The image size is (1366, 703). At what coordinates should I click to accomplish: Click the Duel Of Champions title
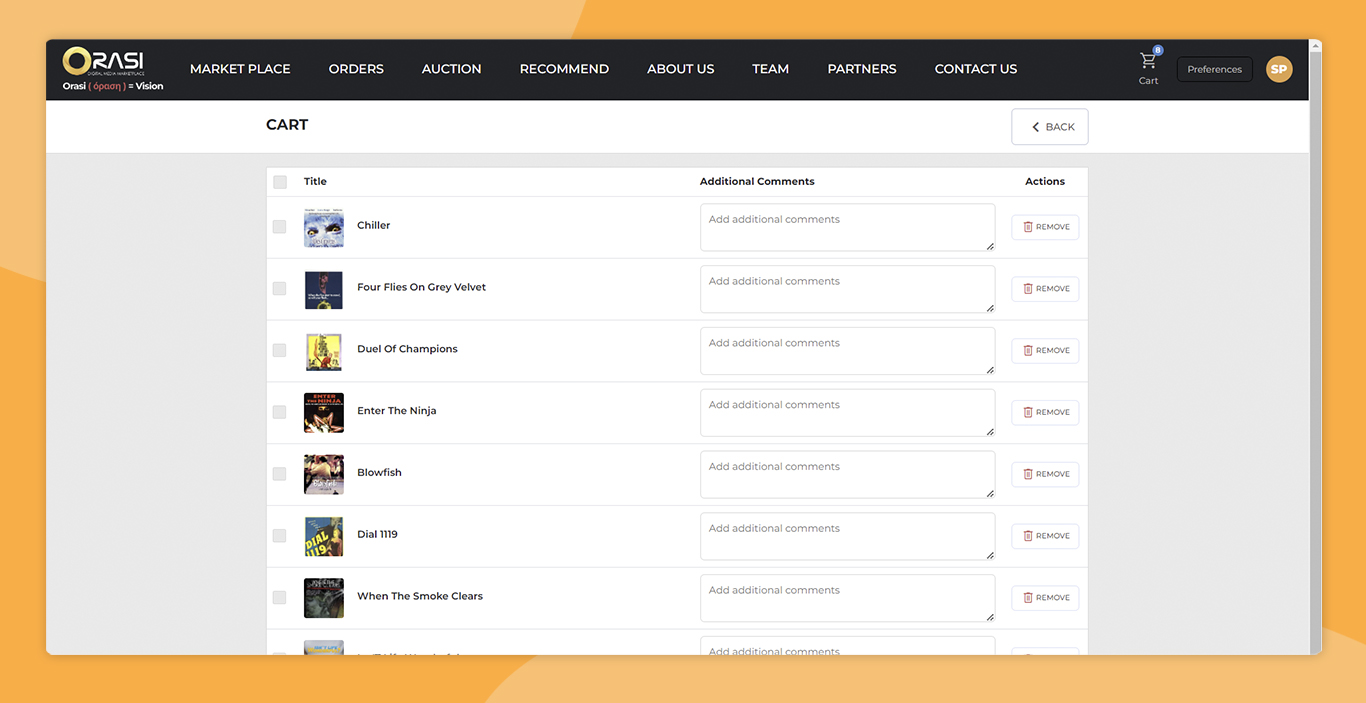(x=408, y=350)
